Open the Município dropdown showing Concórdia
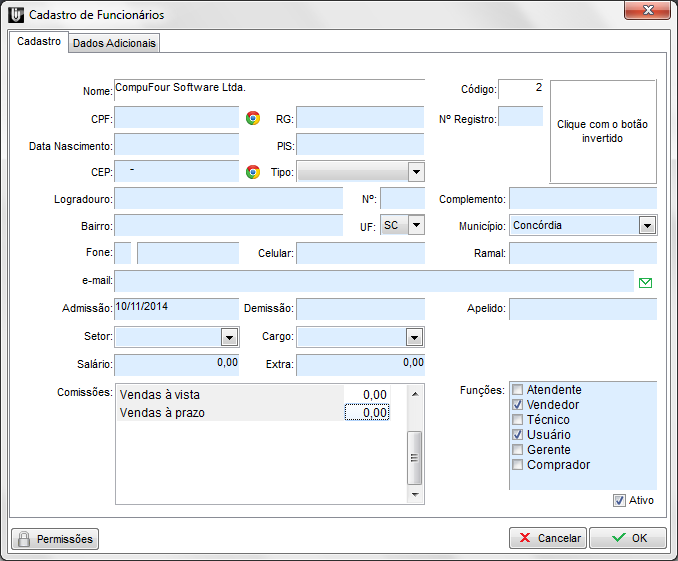Viewport: 678px width, 561px height. click(647, 226)
